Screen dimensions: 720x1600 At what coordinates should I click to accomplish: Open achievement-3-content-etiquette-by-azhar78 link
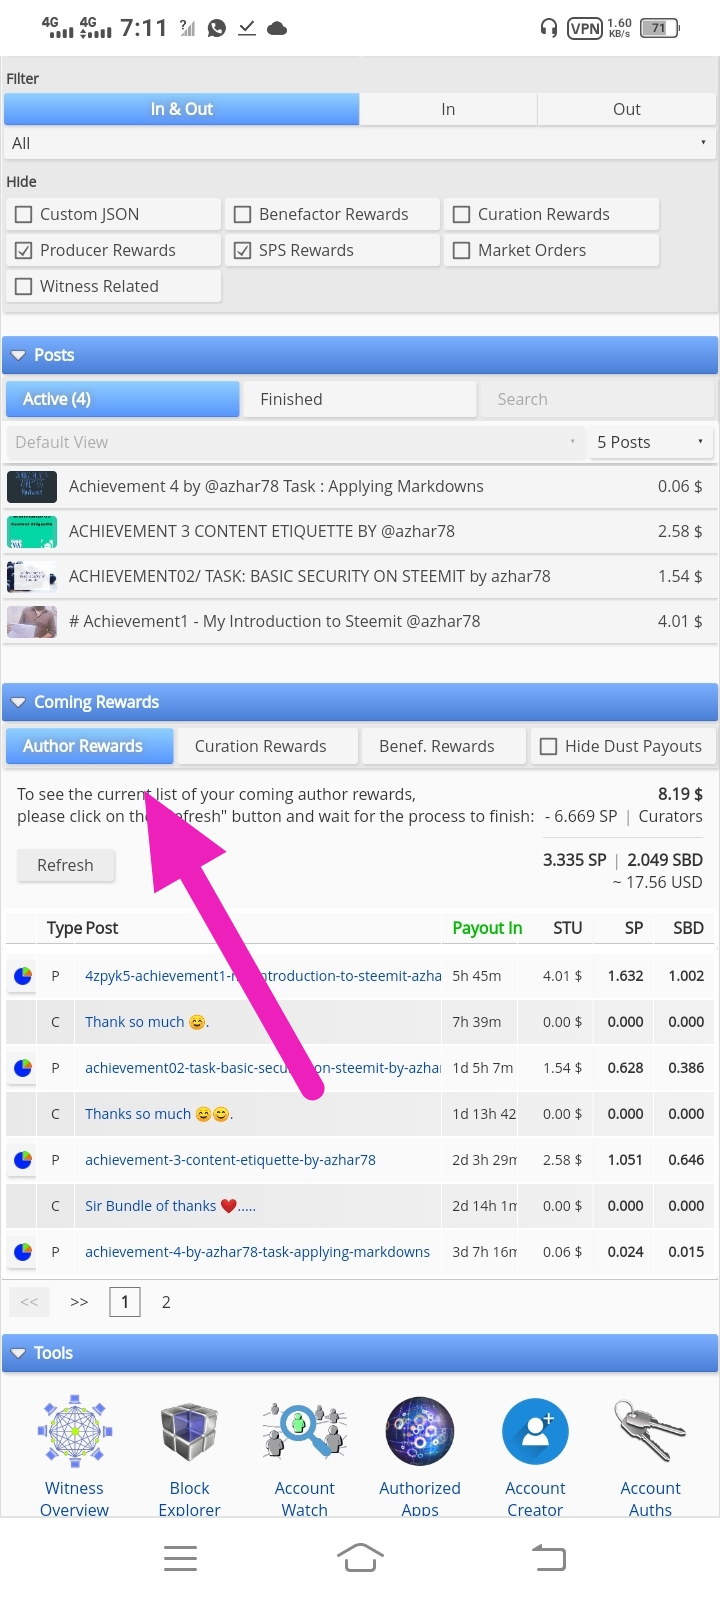(230, 1160)
